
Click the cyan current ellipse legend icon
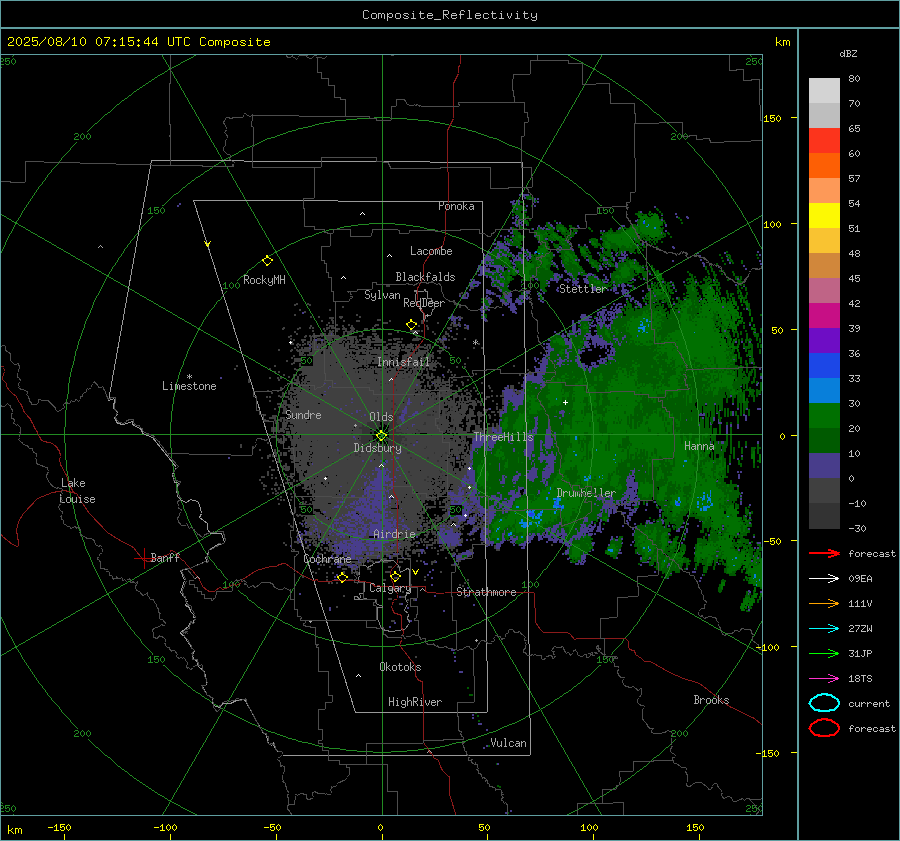tap(824, 703)
